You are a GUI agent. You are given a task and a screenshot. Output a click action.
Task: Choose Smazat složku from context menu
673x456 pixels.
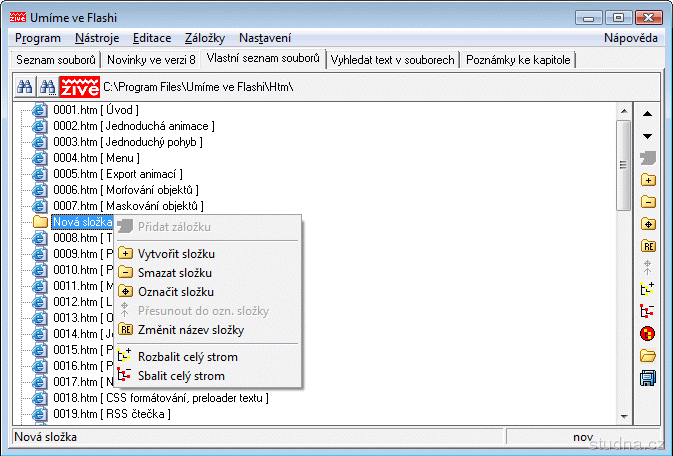tap(208, 273)
